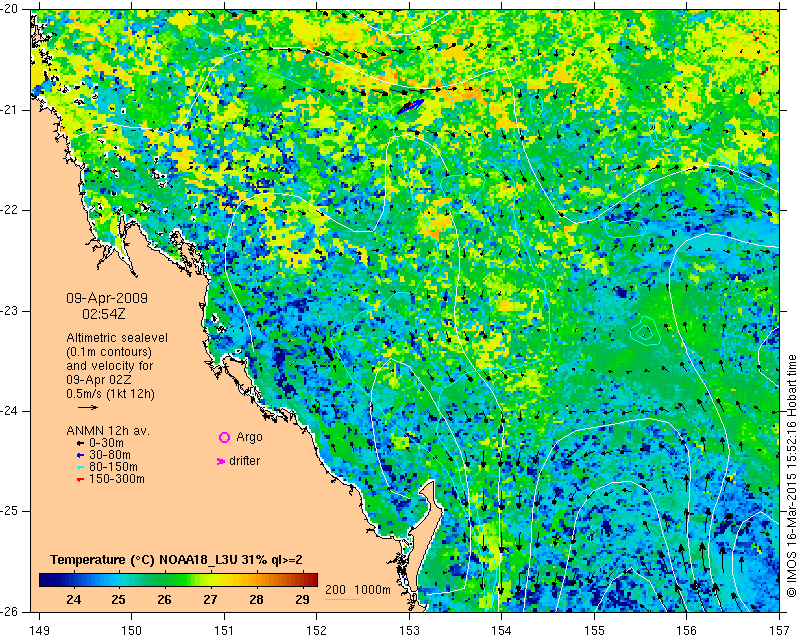The image size is (800, 640).
Task: Click the latitude axis label -21
Action: click(9, 110)
